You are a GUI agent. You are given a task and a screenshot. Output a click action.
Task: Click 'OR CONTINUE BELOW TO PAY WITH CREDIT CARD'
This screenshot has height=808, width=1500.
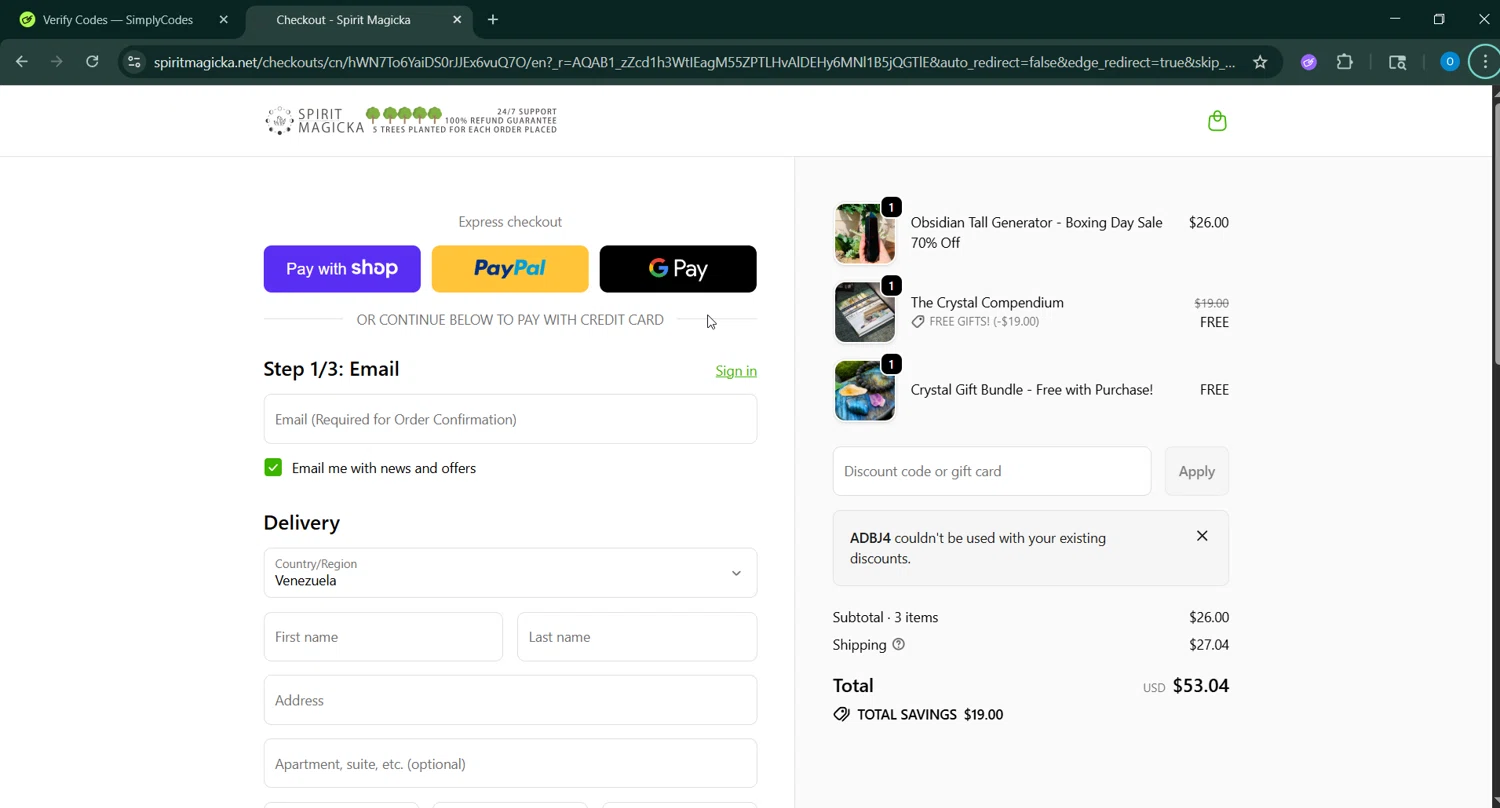510,320
